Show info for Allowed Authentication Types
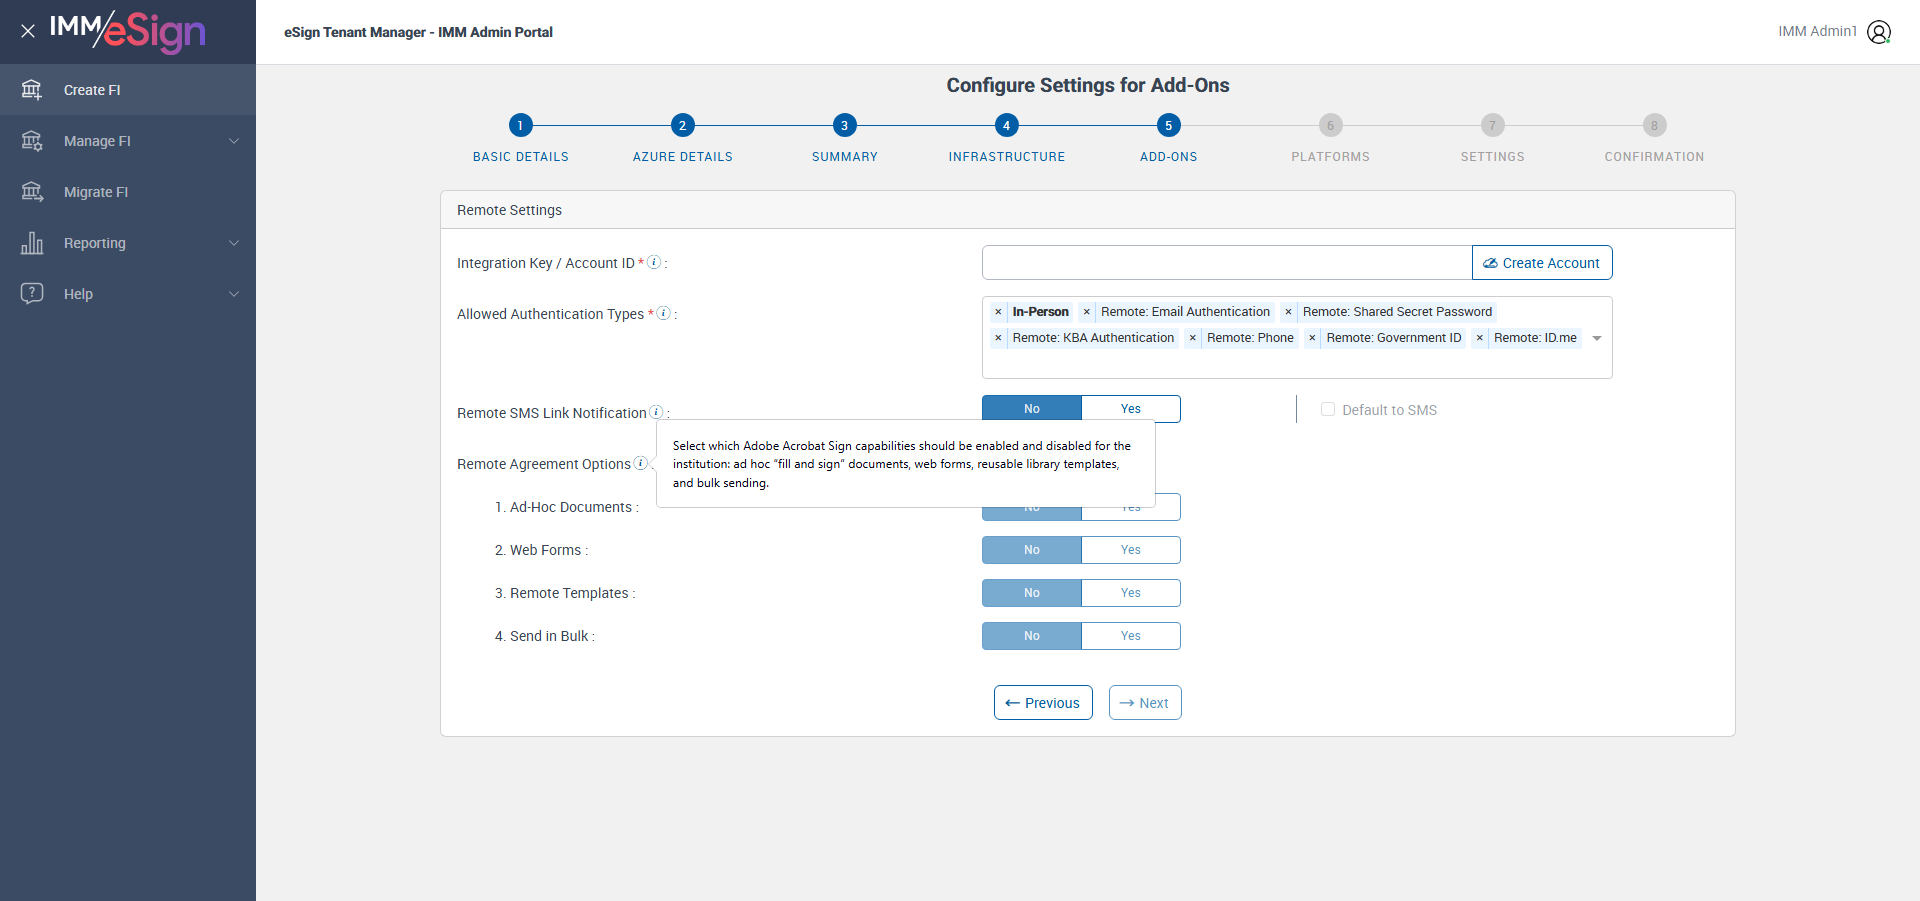Viewport: 1920px width, 901px height. pyautogui.click(x=663, y=313)
